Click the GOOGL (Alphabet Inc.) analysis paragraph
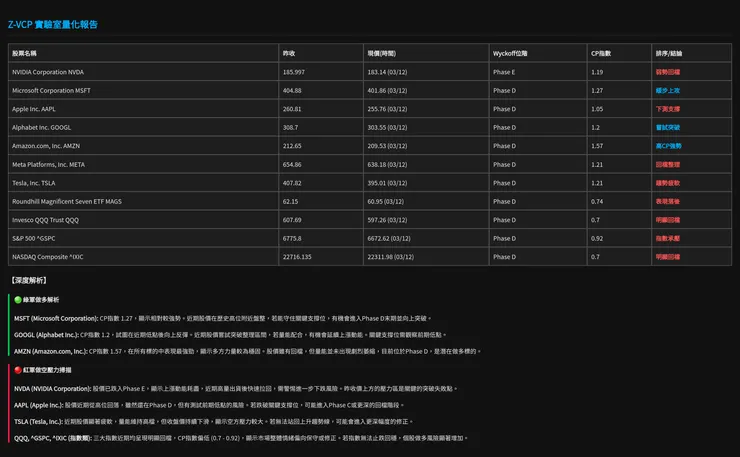740x457 pixels. coord(230,335)
